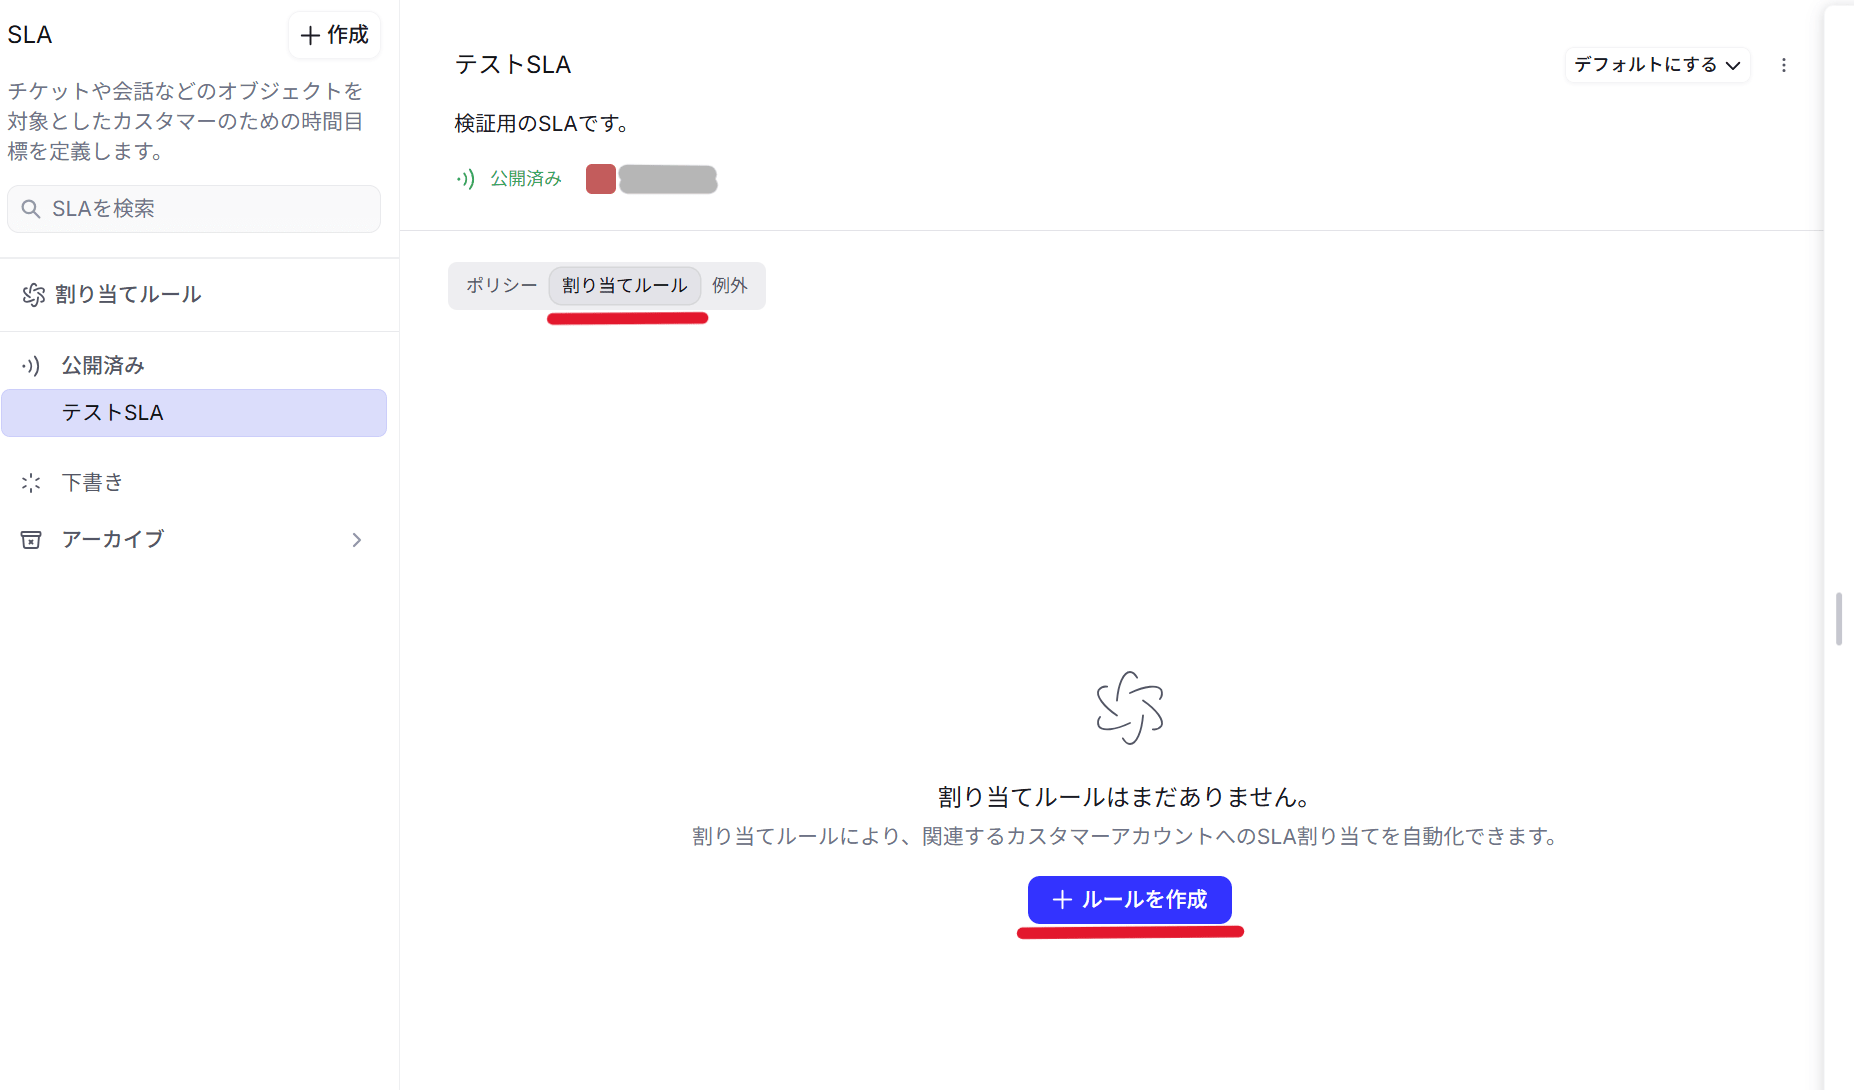
Task: Click the spiral empty-state illustration icon
Action: (1130, 709)
